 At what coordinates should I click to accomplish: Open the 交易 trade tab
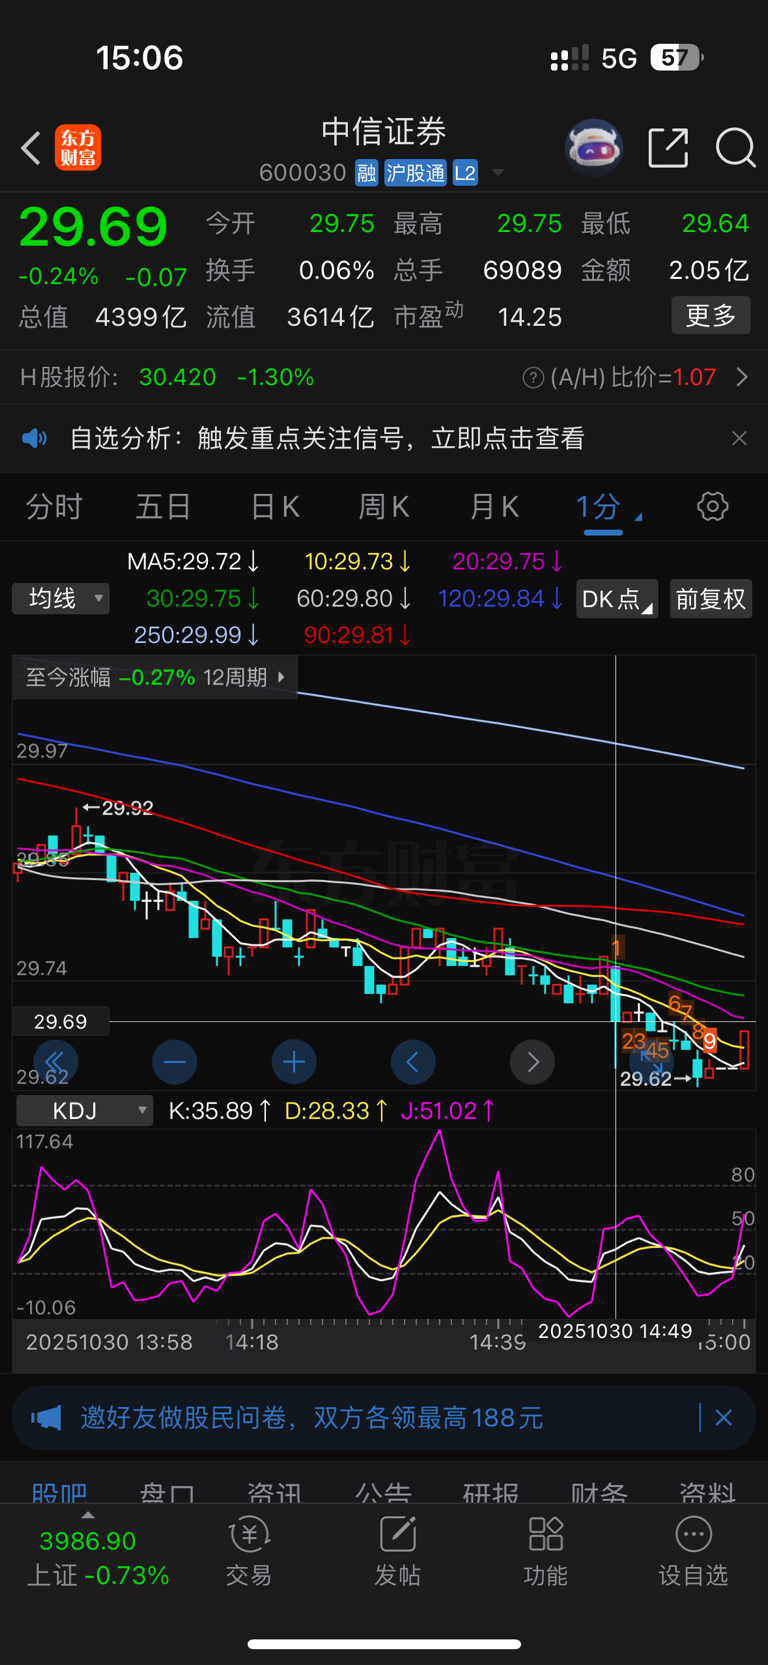[249, 1552]
